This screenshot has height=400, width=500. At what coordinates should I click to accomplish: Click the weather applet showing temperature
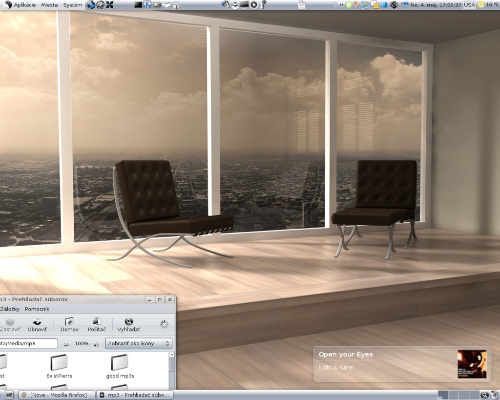coord(488,5)
